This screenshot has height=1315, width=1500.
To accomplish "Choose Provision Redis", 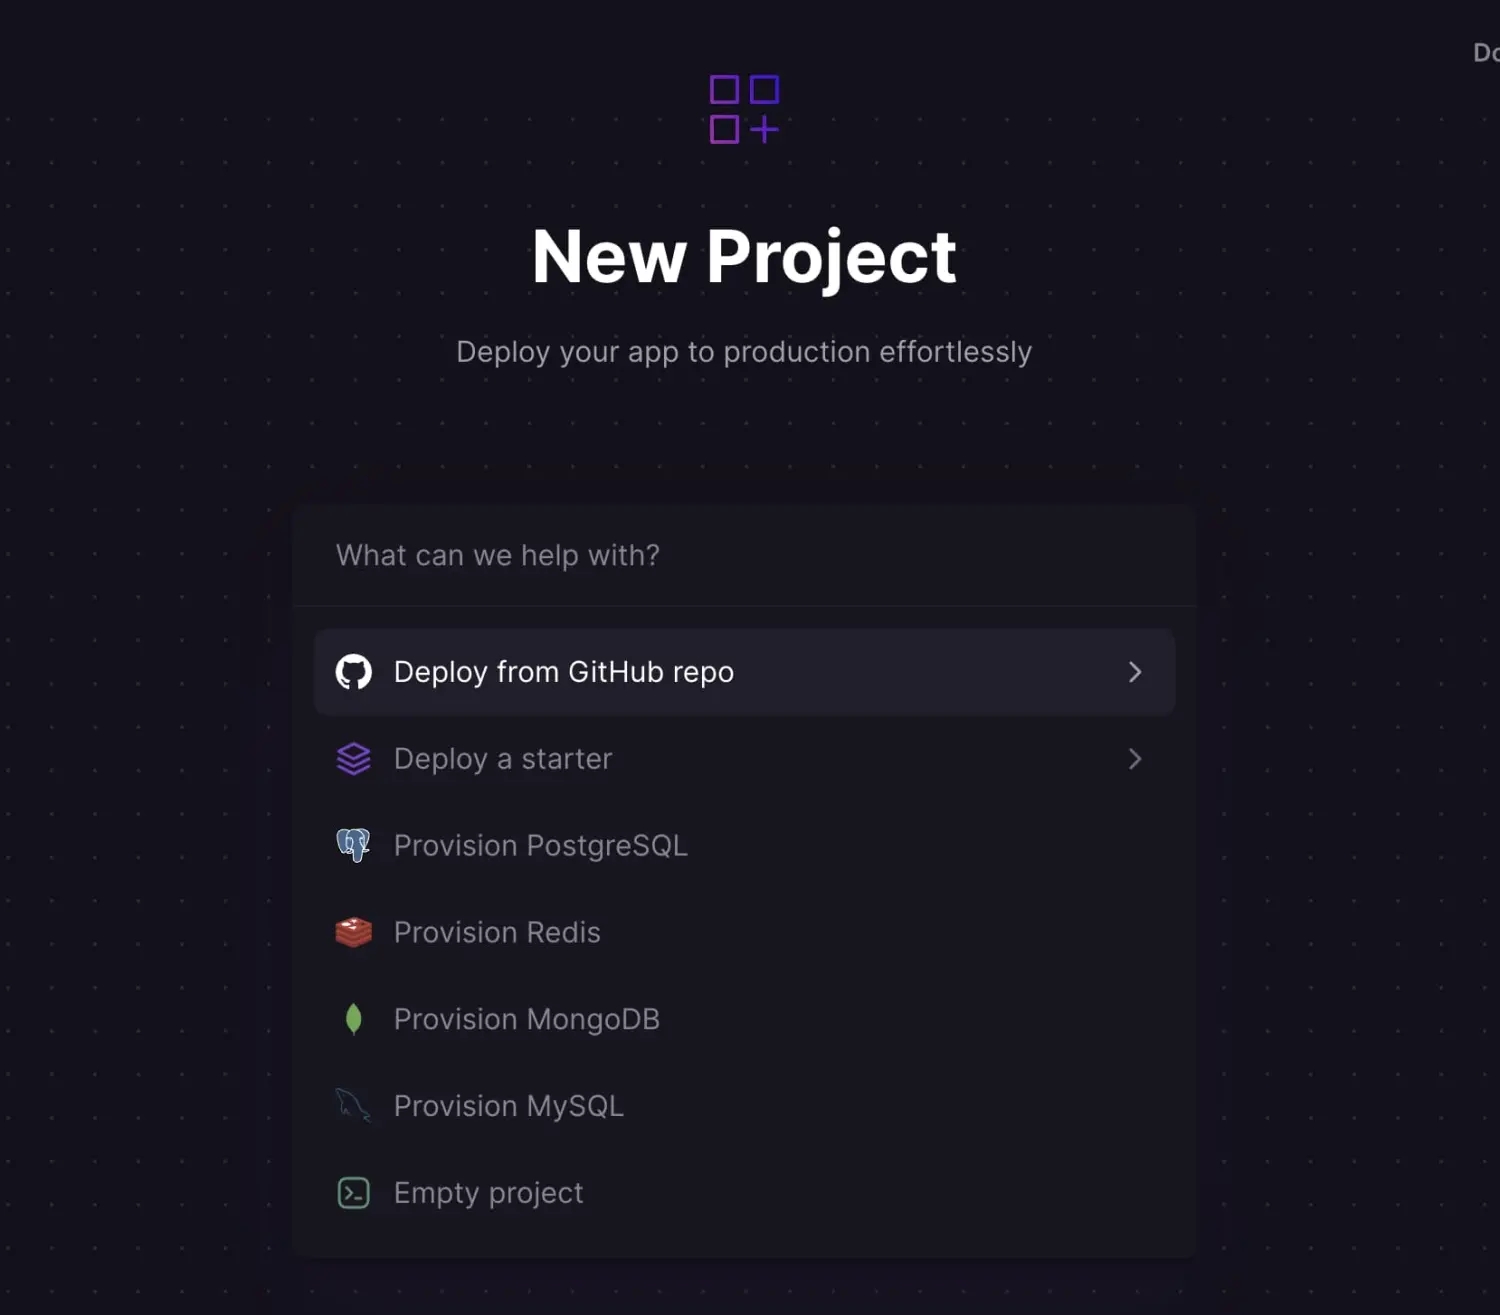I will (744, 932).
